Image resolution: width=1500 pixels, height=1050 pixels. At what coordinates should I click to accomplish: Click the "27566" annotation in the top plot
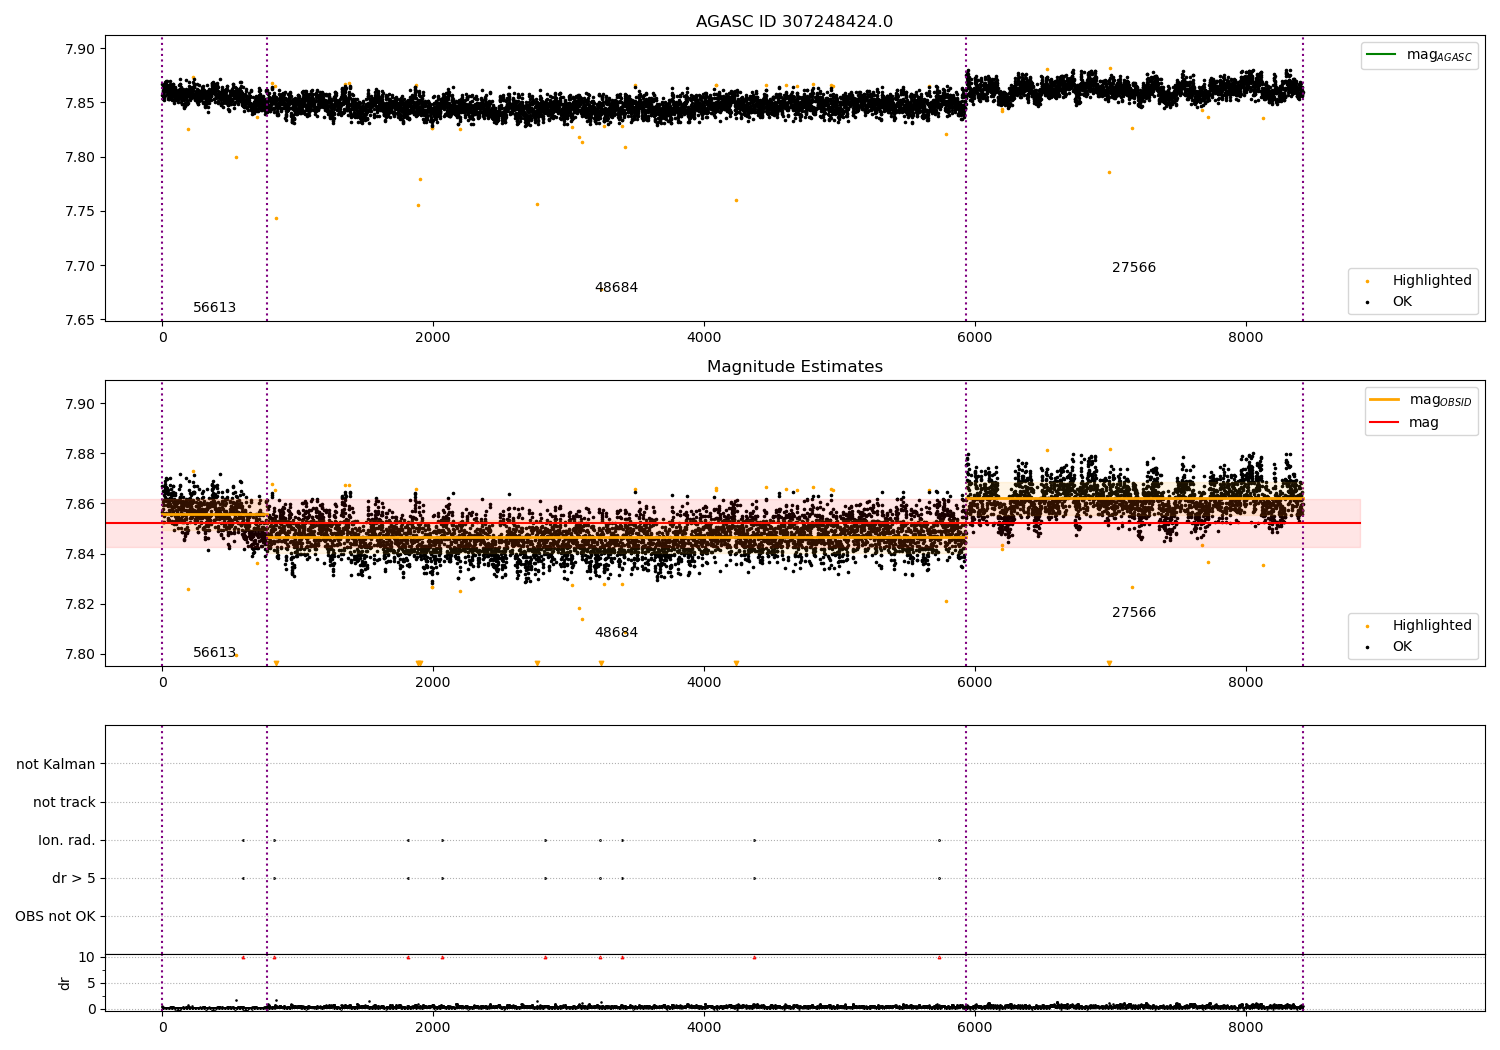[1134, 268]
